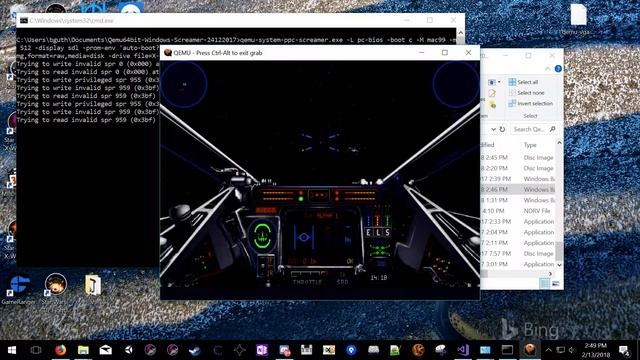Open Explorer open-with dropdown arrow

point(499,82)
